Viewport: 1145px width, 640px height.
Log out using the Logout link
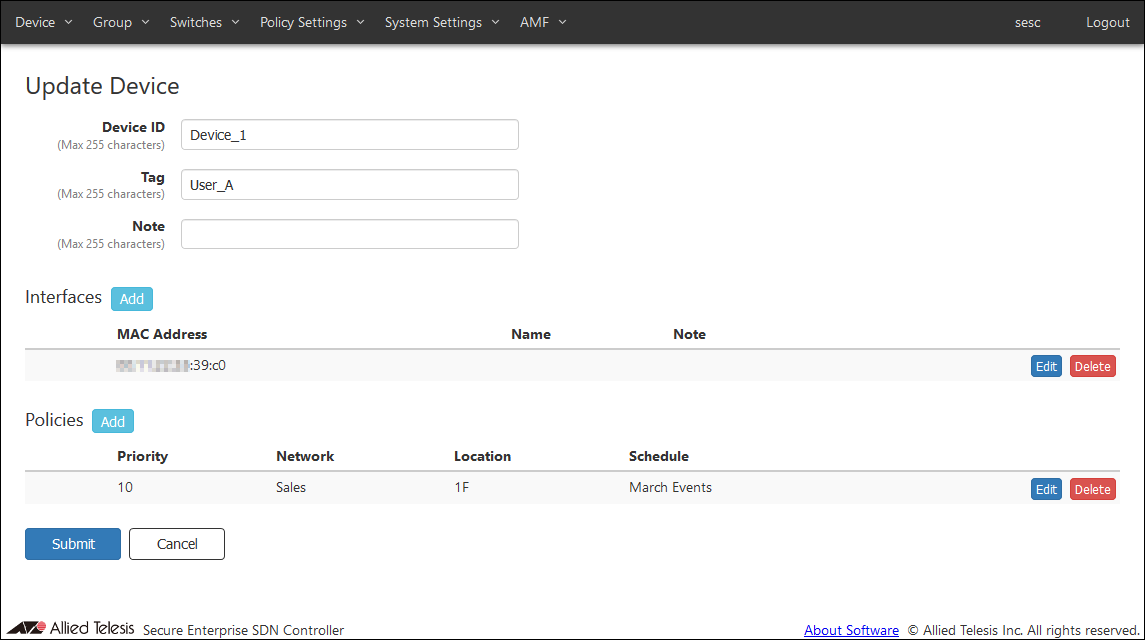pos(1107,22)
